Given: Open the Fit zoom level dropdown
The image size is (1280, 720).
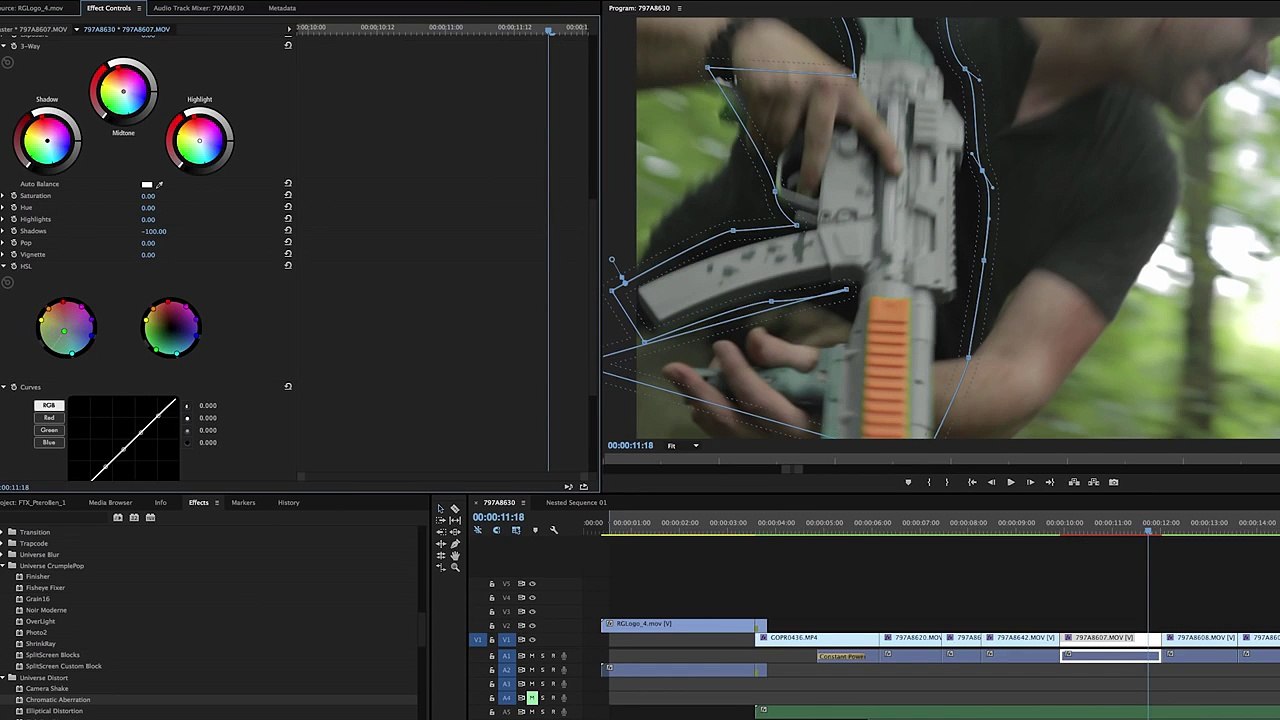Looking at the screenshot, I should point(684,445).
